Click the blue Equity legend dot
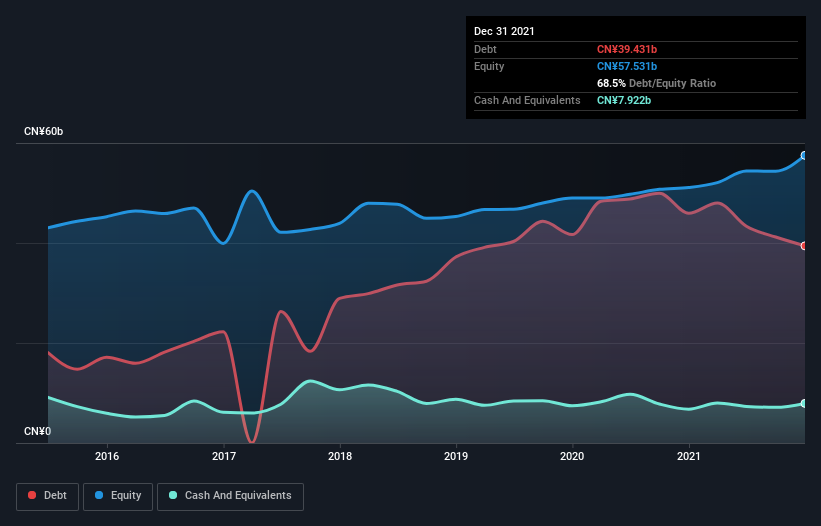821x526 pixels. tap(98, 495)
